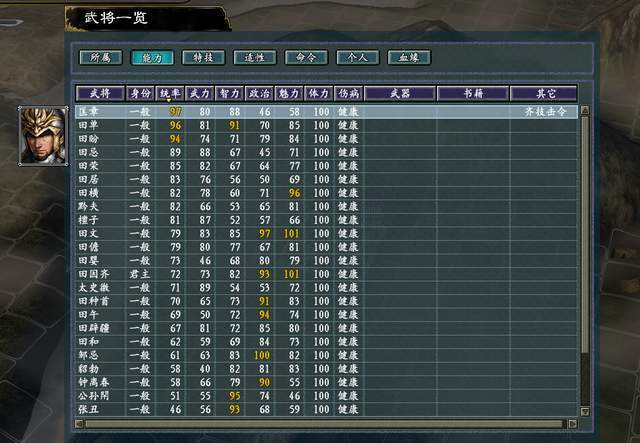The height and width of the screenshot is (443, 640).
Task: Select officer row 田单
Action: click(x=327, y=125)
